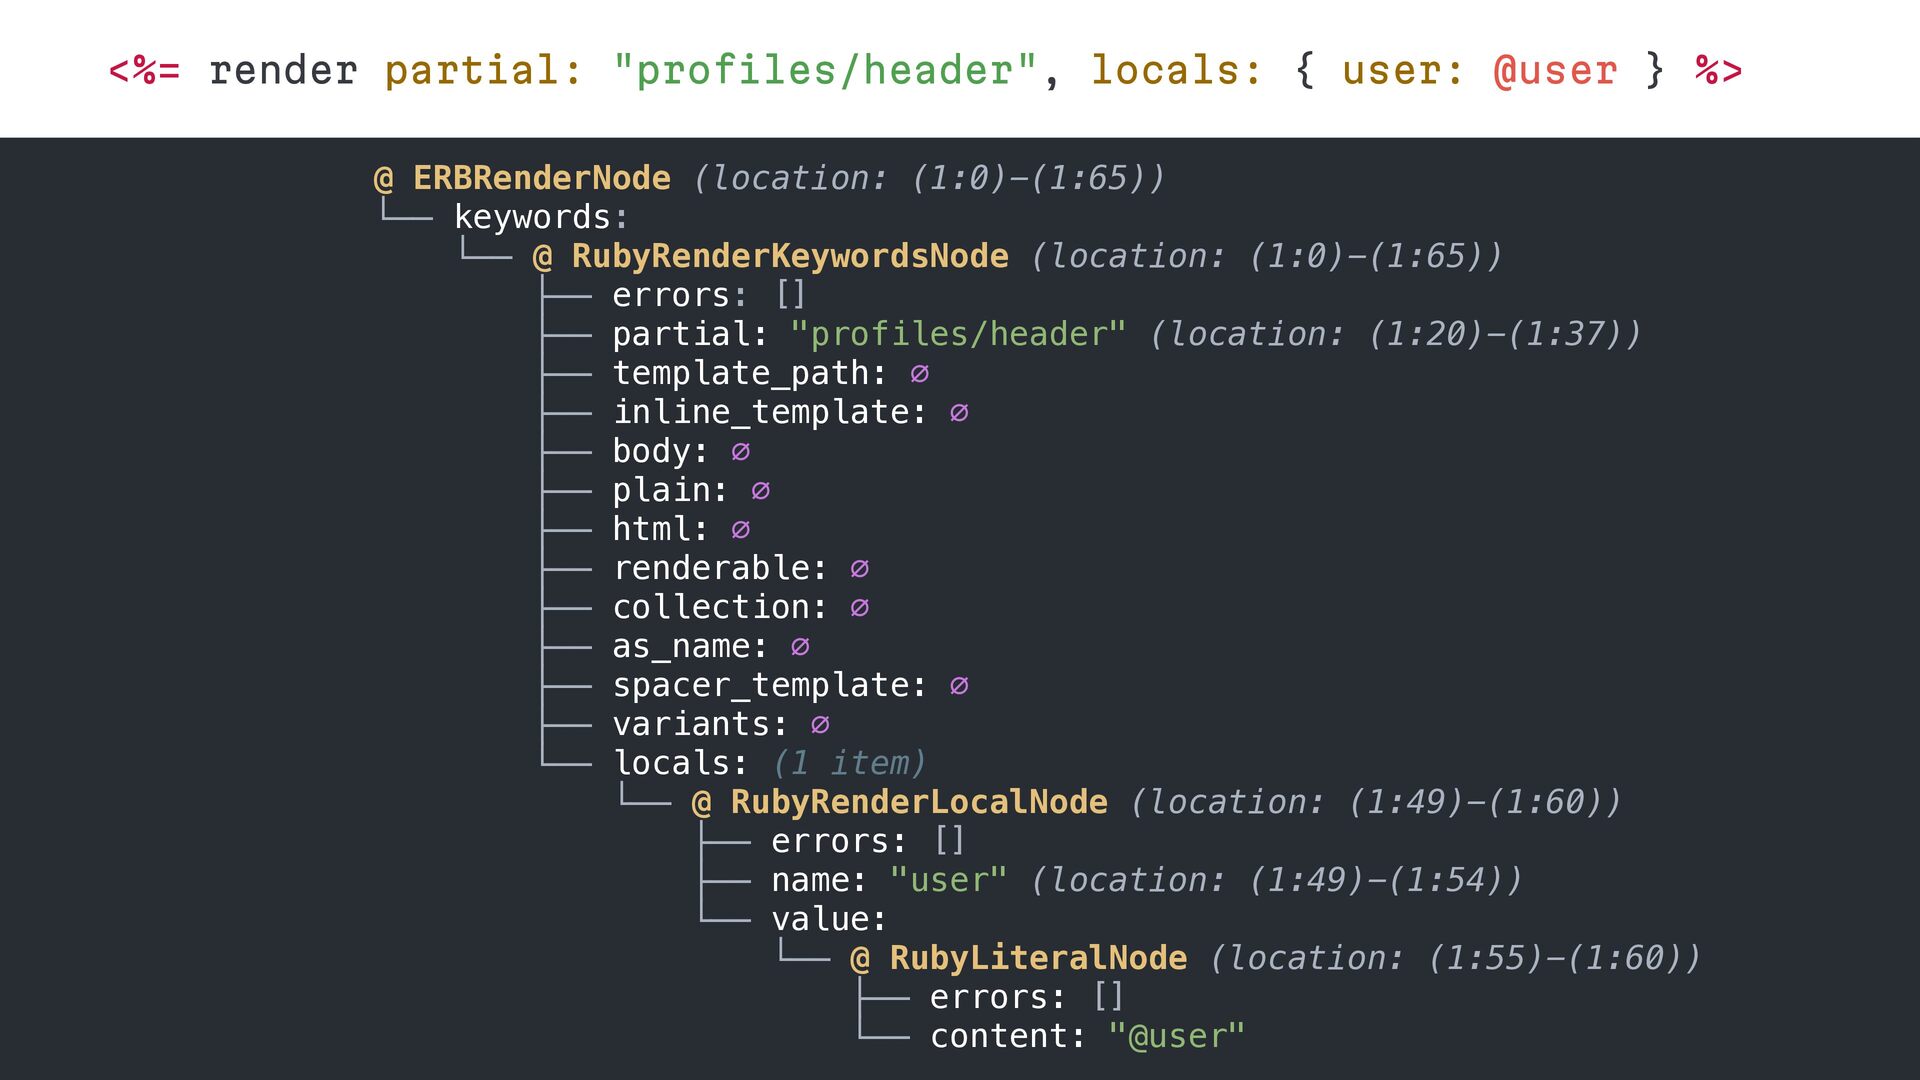Click the RubyLiteralNode node name
This screenshot has height=1080, width=1920.
(1038, 958)
